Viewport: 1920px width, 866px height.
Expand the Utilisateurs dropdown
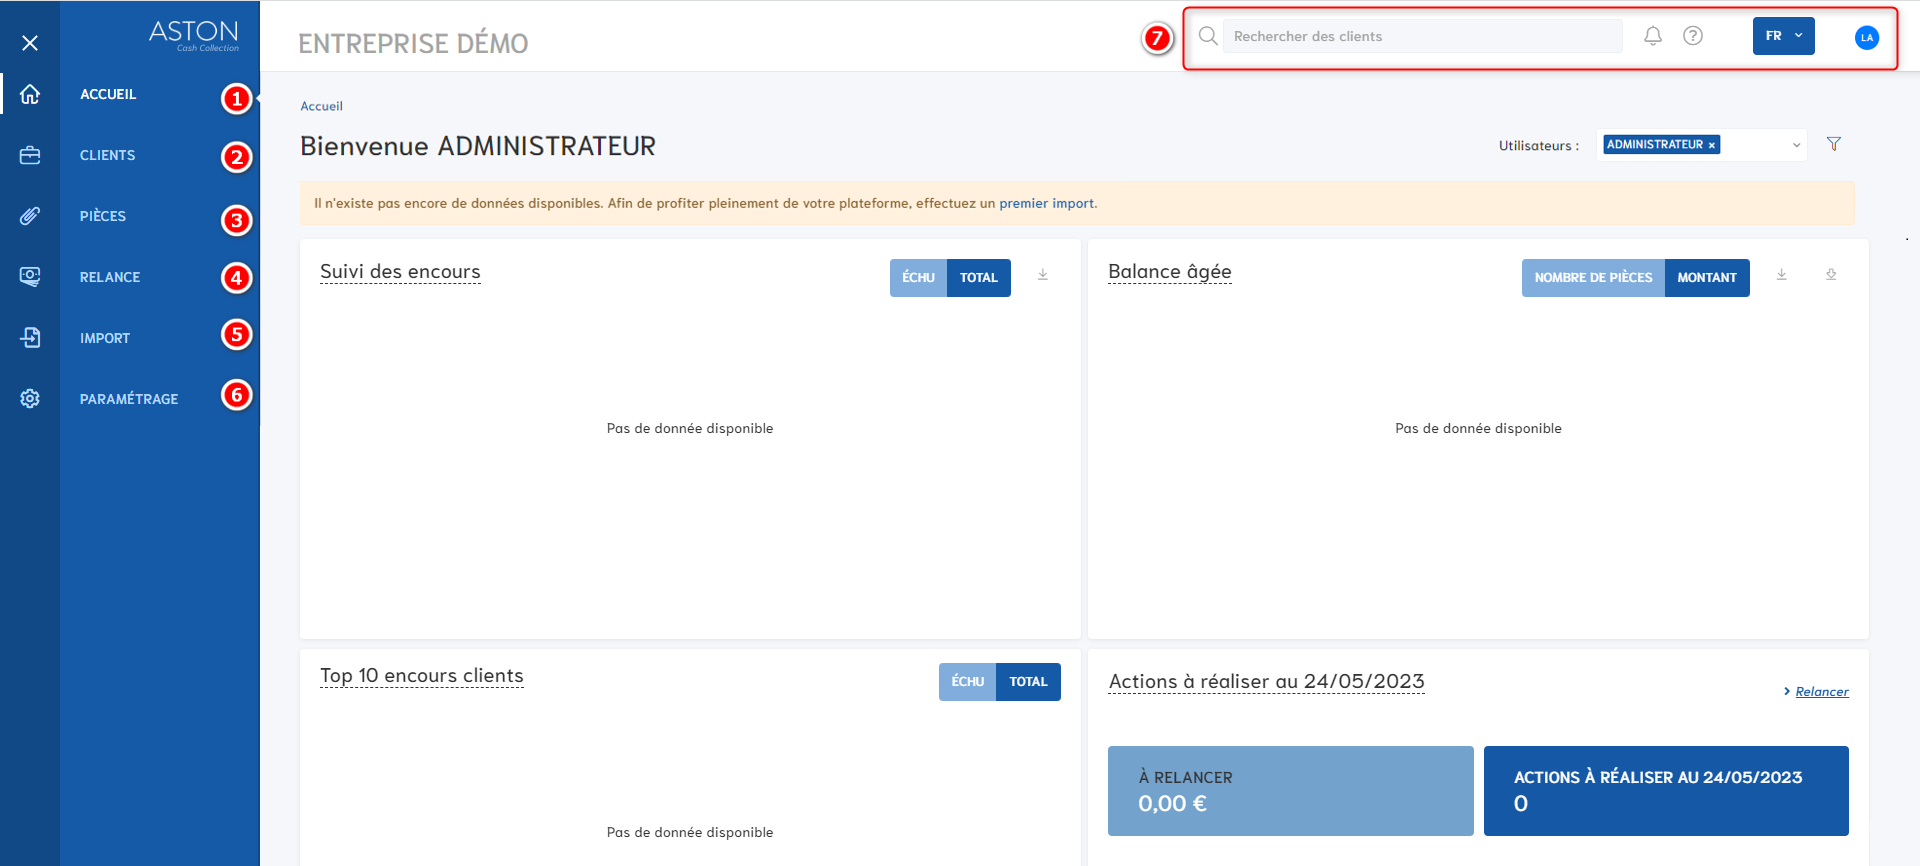pos(1796,145)
